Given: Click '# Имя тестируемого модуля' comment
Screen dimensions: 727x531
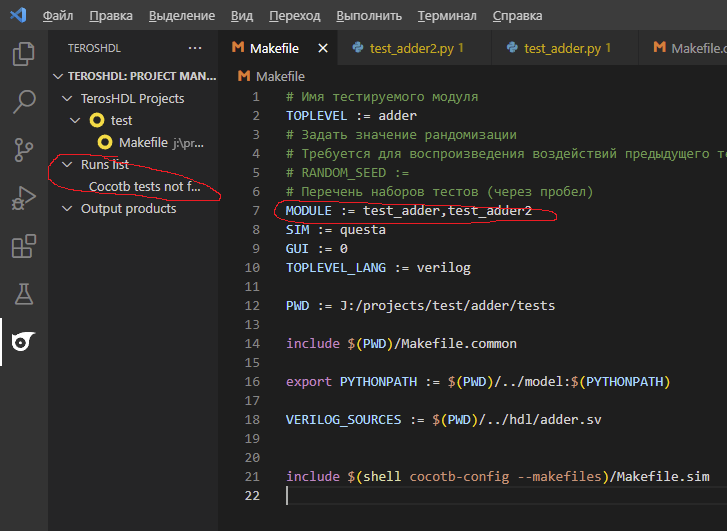Looking at the screenshot, I should [382, 96].
